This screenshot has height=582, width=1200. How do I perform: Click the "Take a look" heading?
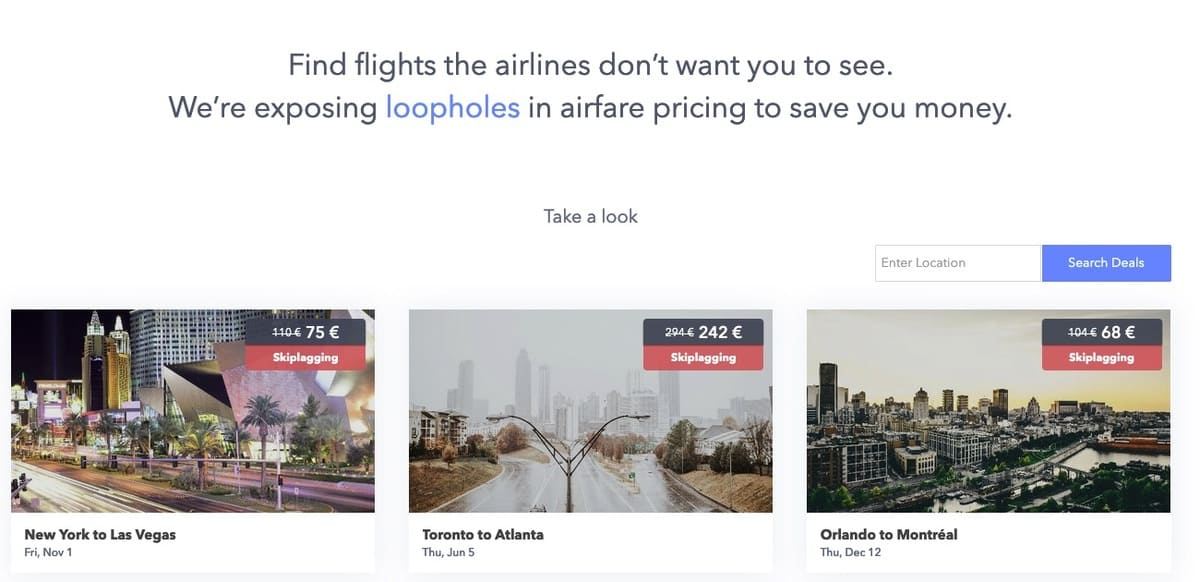pyautogui.click(x=590, y=216)
